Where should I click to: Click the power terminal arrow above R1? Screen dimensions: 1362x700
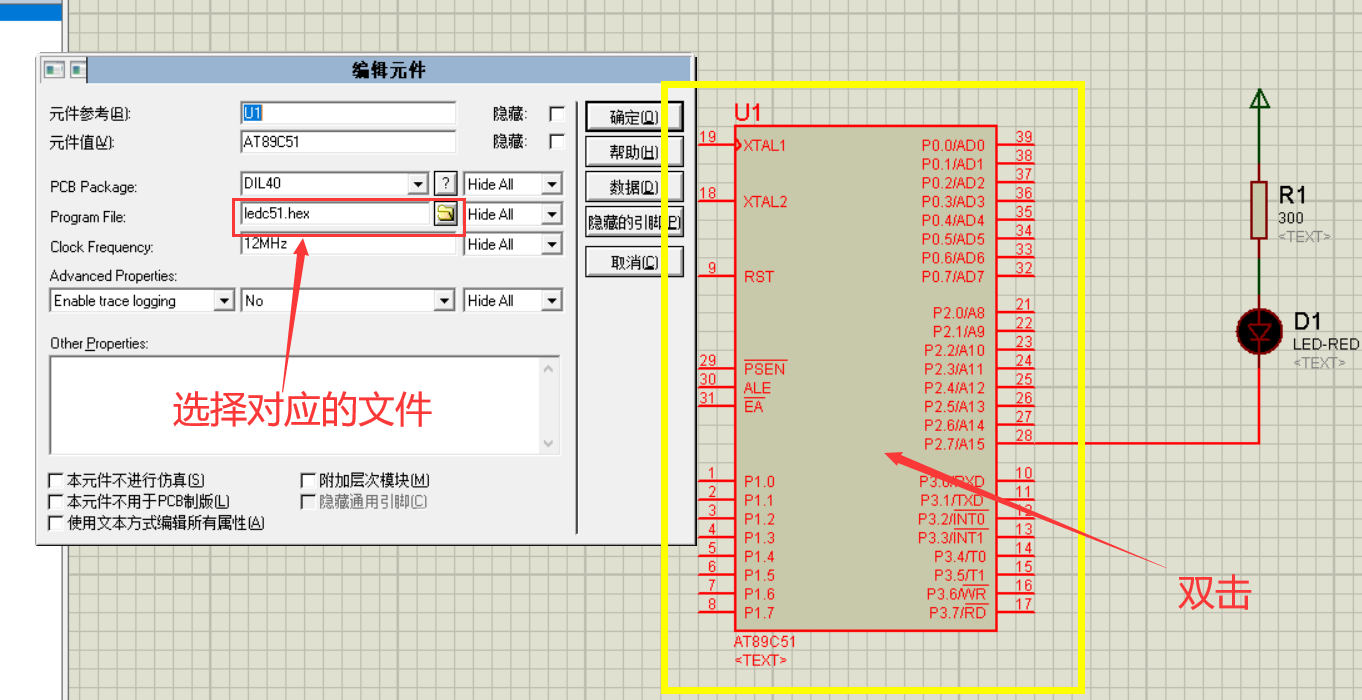(1260, 98)
